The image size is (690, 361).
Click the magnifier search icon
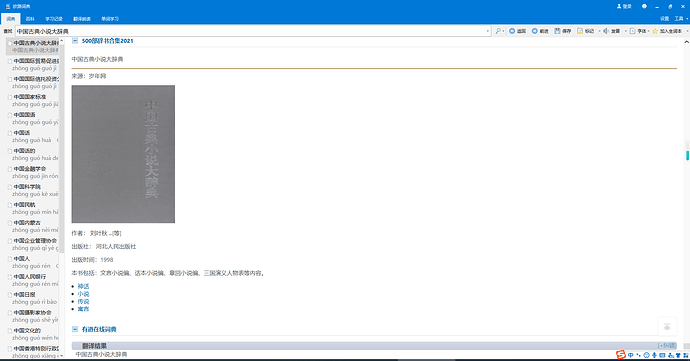click(498, 31)
